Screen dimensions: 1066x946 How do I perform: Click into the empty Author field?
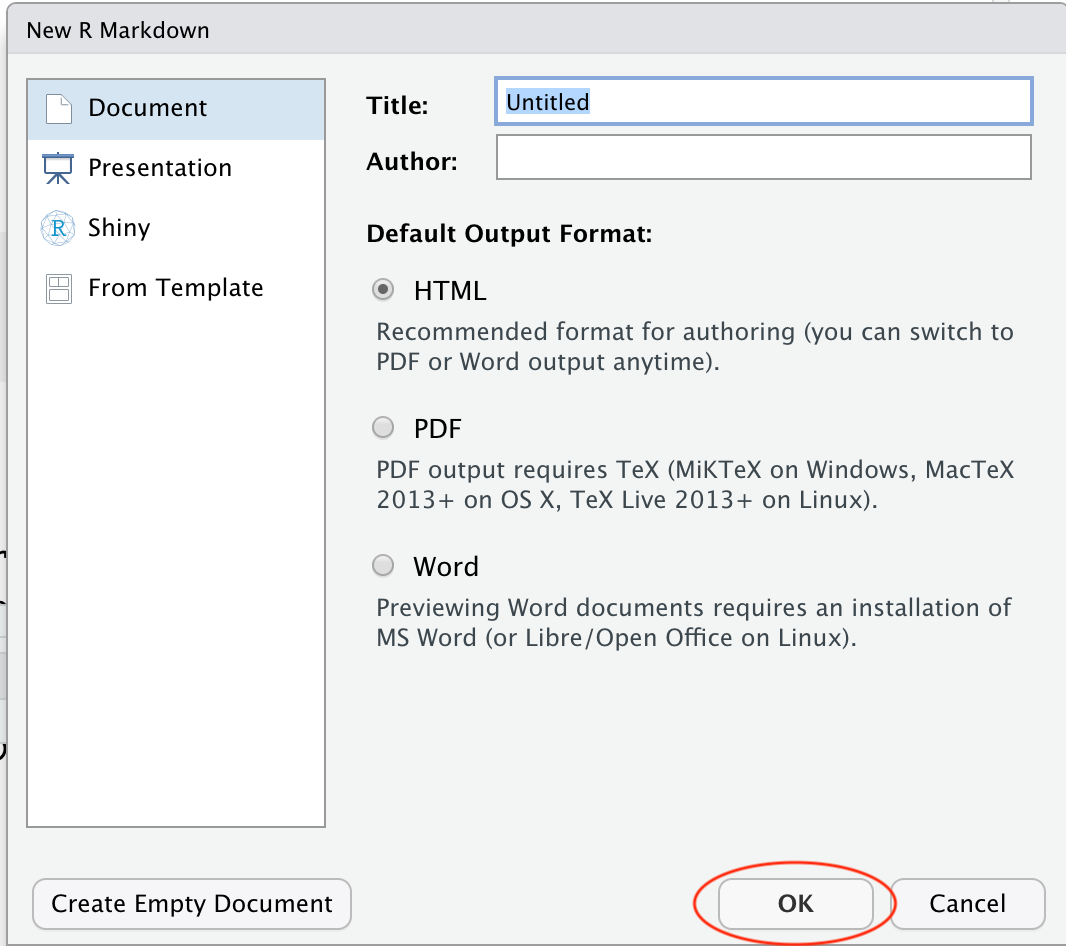[x=763, y=158]
